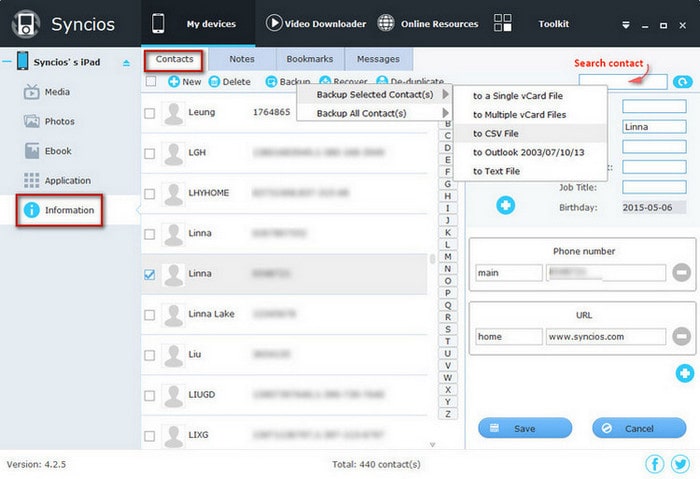Switch to the Bookmarks tab
This screenshot has height=479, width=700.
(310, 59)
